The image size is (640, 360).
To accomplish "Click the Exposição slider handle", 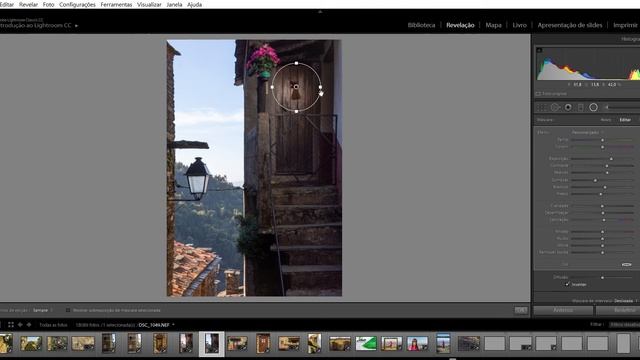I will coord(611,158).
